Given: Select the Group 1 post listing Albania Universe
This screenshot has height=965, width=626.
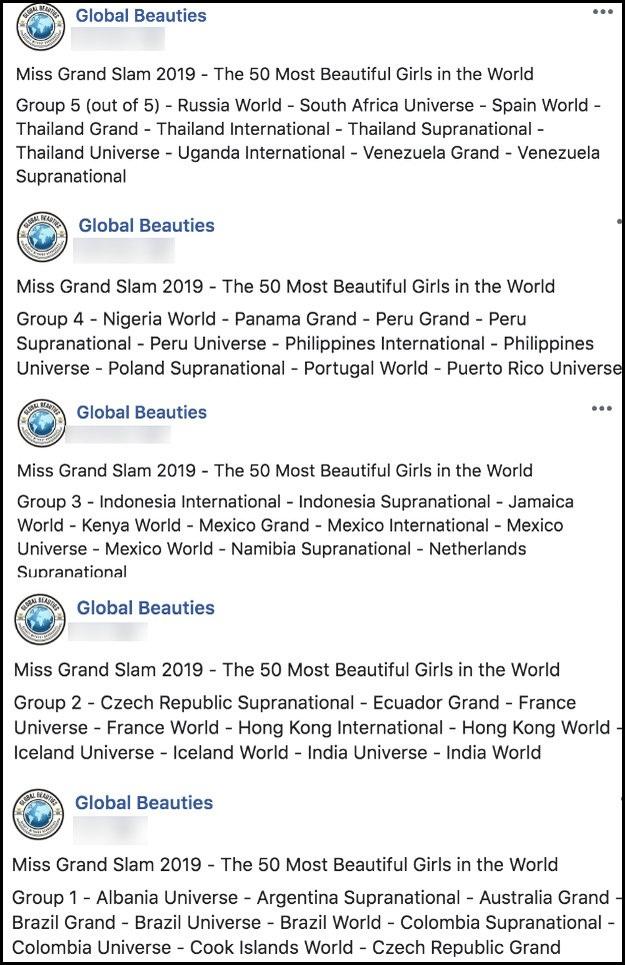Looking at the screenshot, I should pyautogui.click(x=300, y=921).
